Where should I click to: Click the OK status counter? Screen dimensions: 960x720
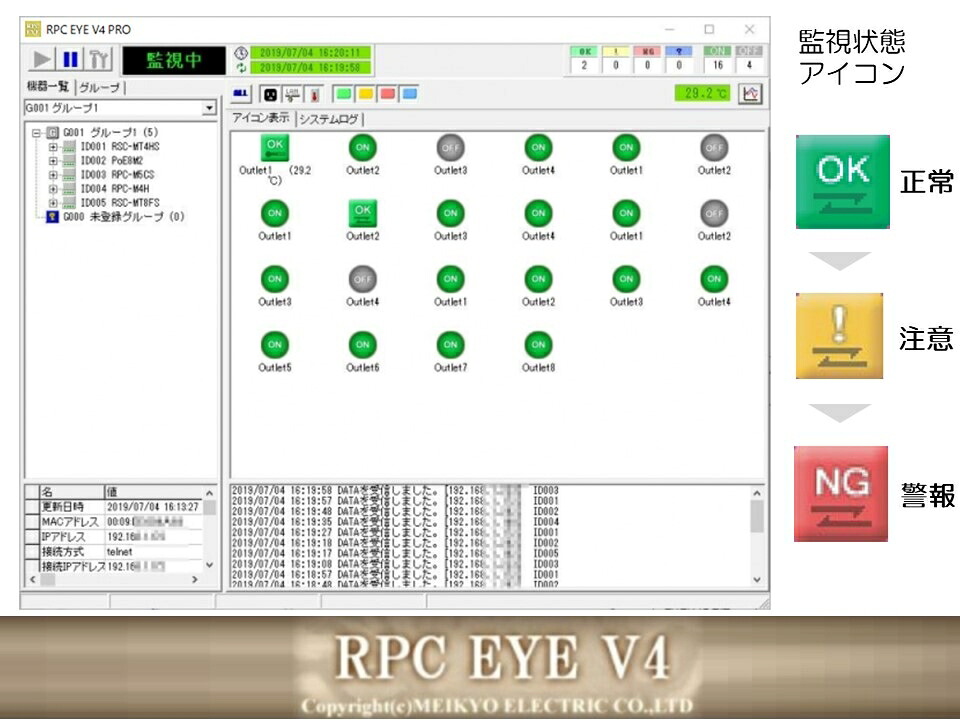585,59
